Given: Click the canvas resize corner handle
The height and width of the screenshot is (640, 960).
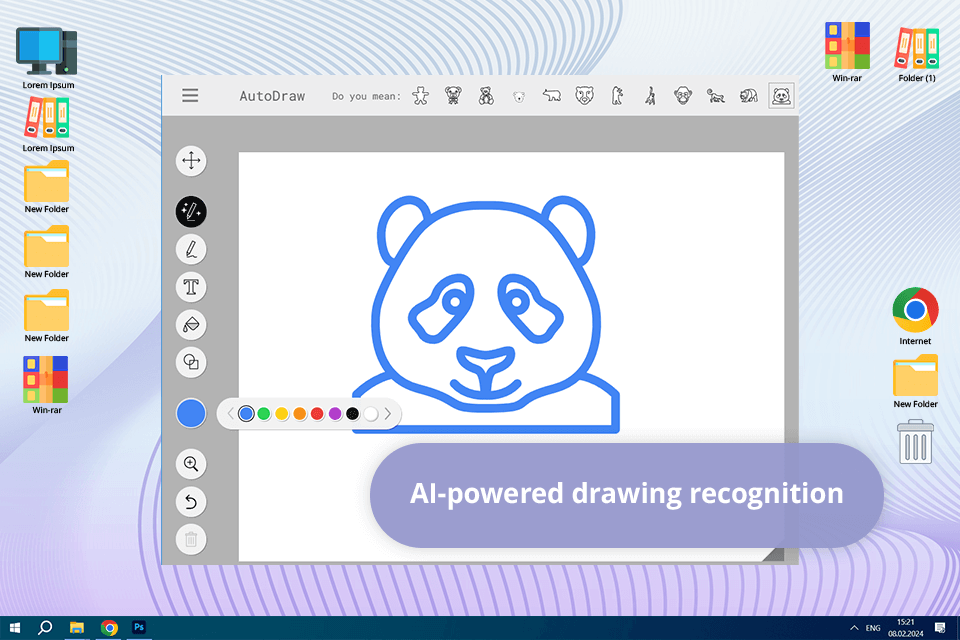Looking at the screenshot, I should point(775,554).
